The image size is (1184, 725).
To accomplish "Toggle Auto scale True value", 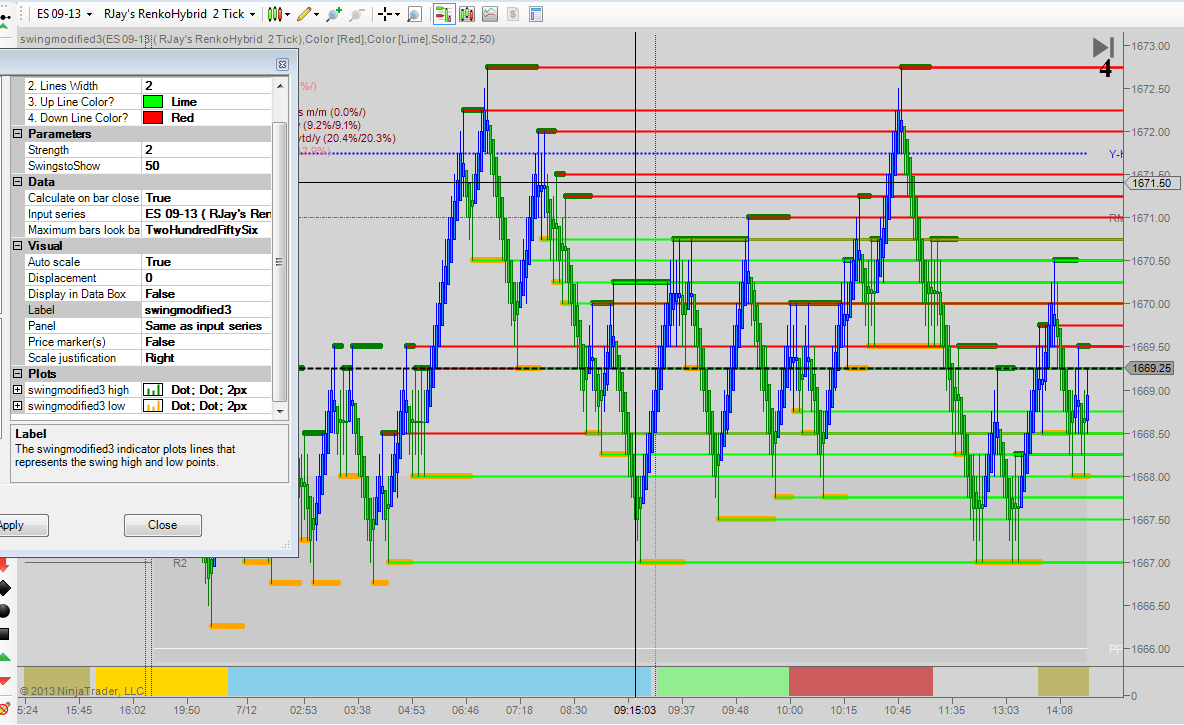I will coord(206,262).
